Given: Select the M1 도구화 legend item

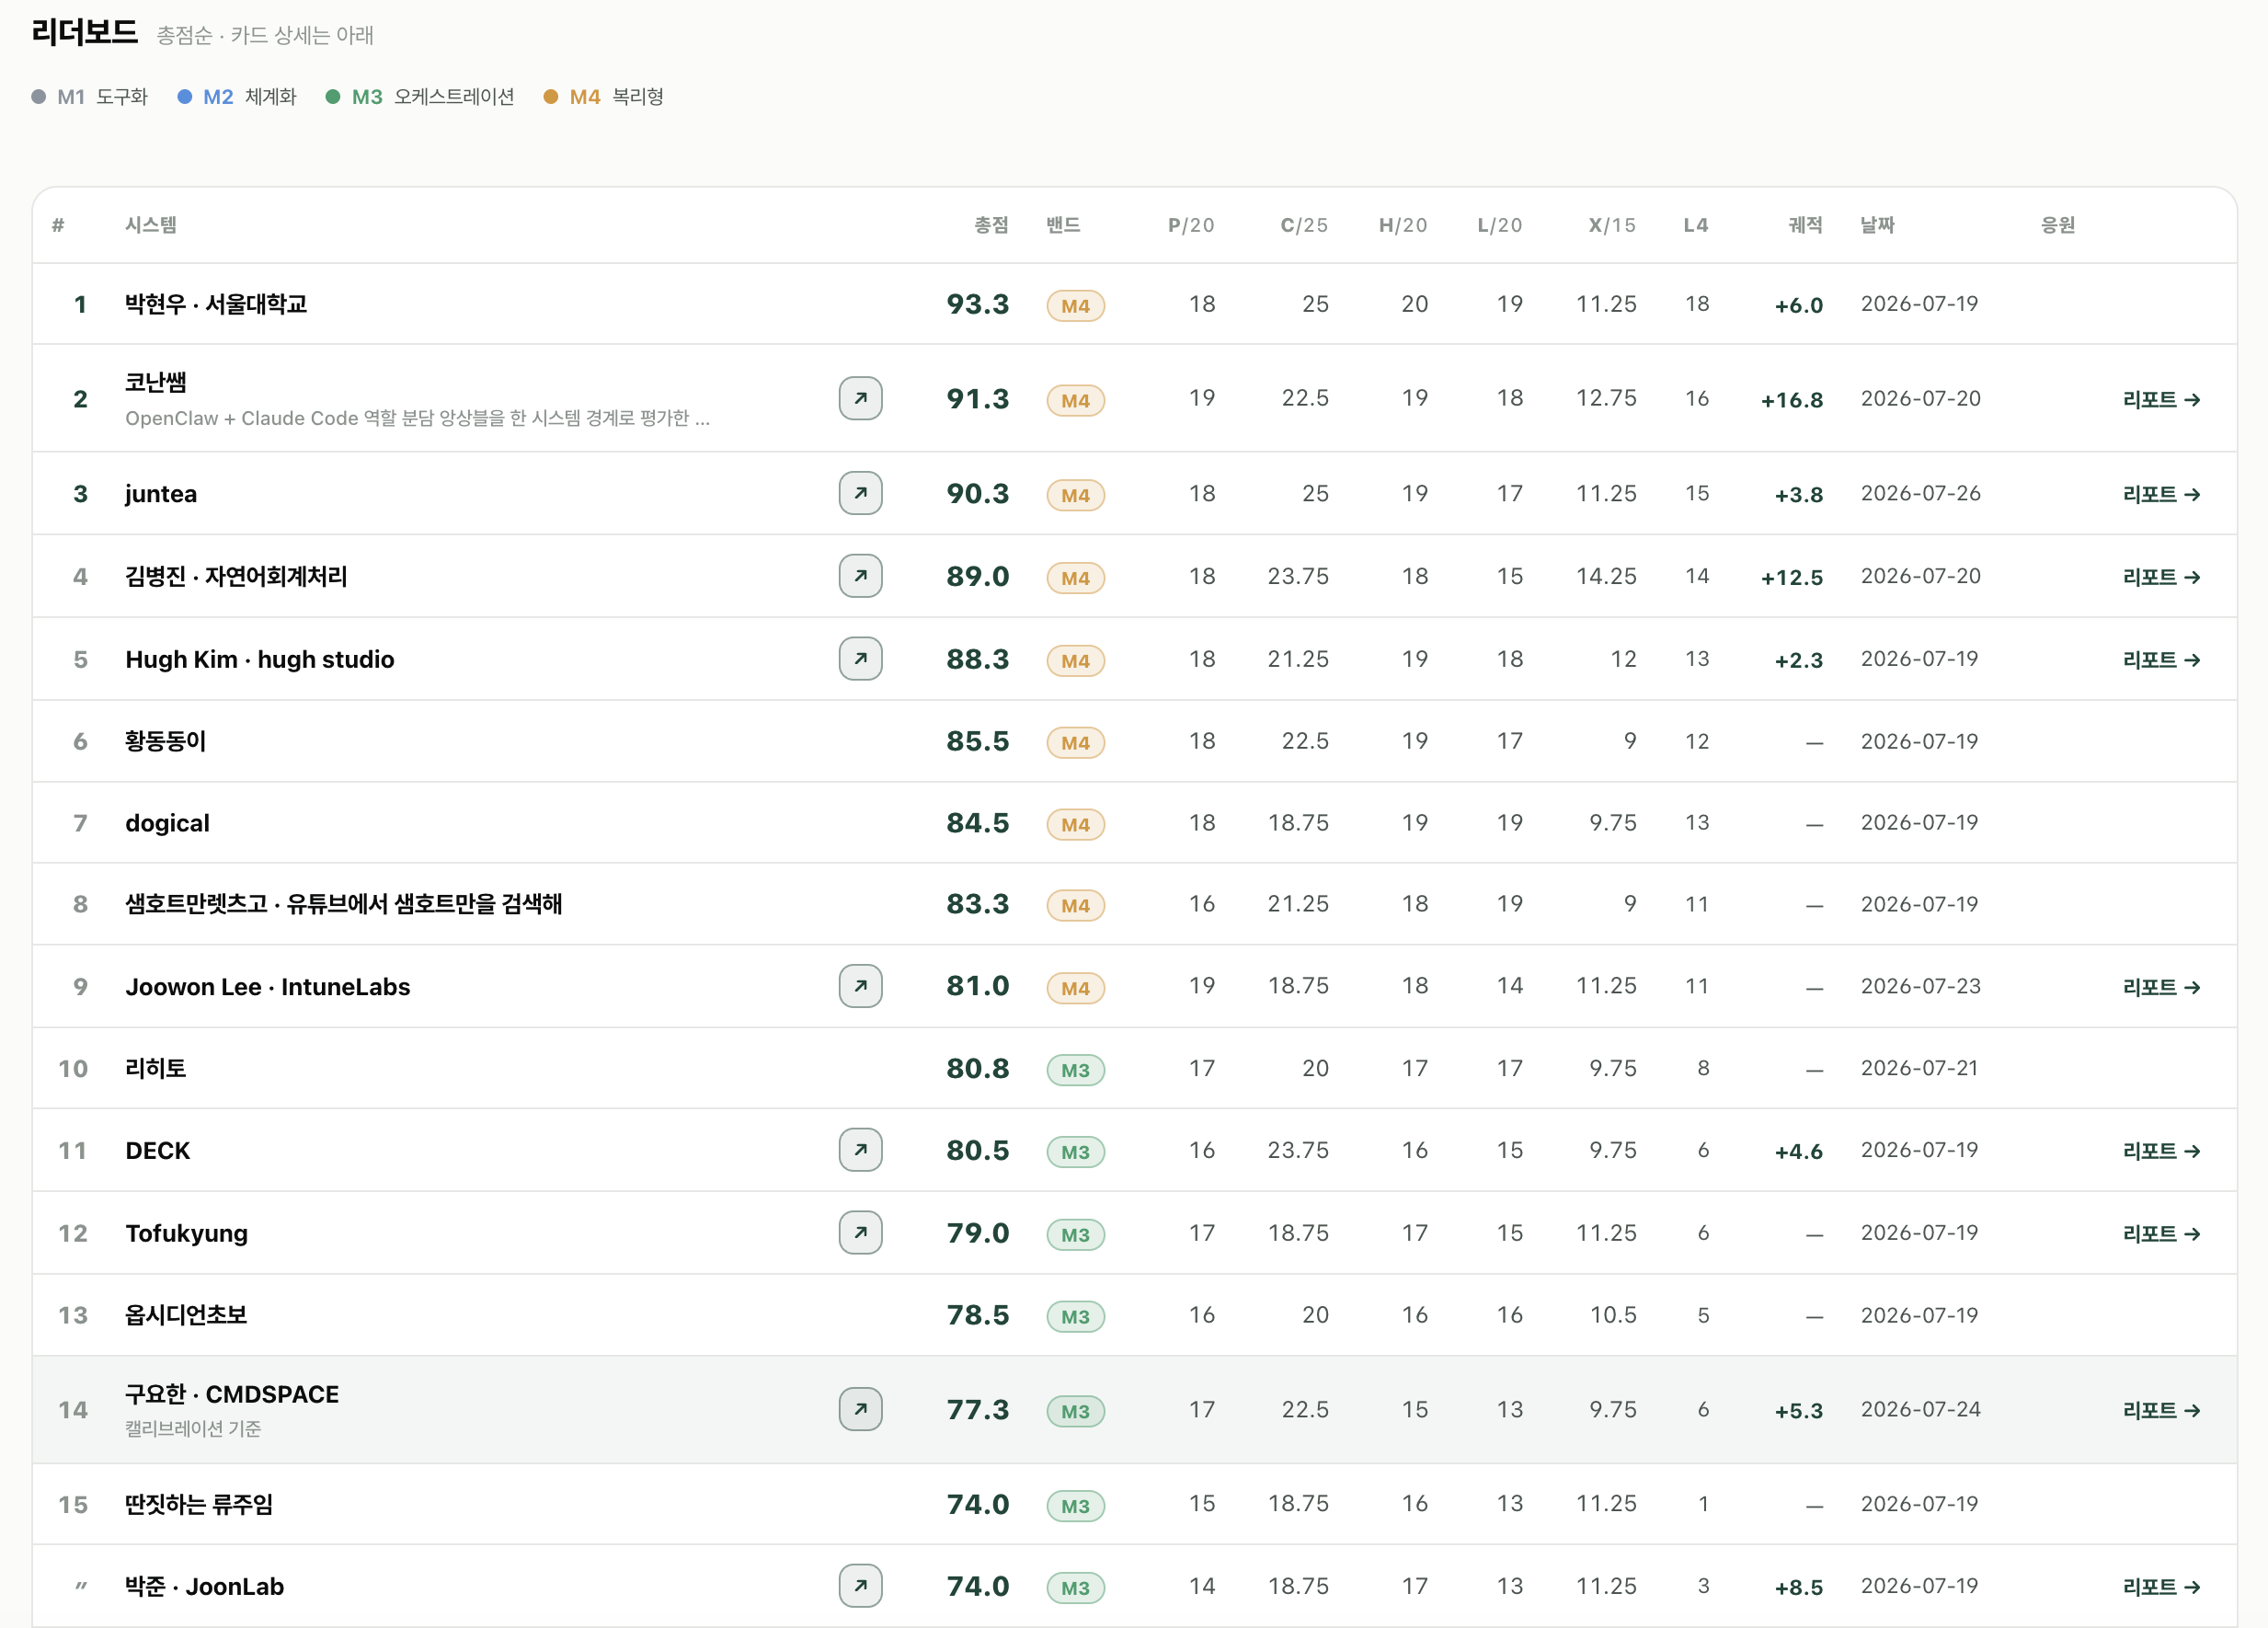Looking at the screenshot, I should pos(90,97).
